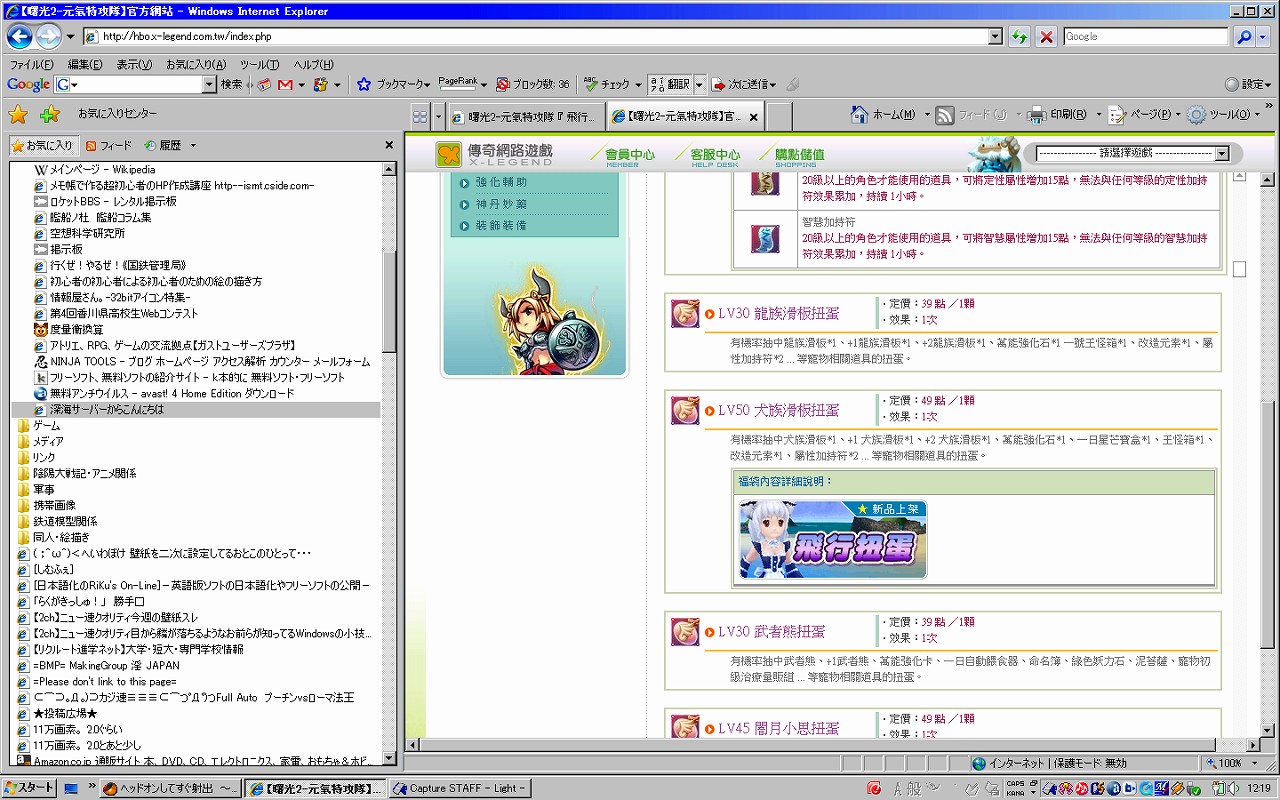Click the LV50 犬族滑板扭蛋 item icon
Viewport: 1280px width, 800px height.
click(685, 410)
